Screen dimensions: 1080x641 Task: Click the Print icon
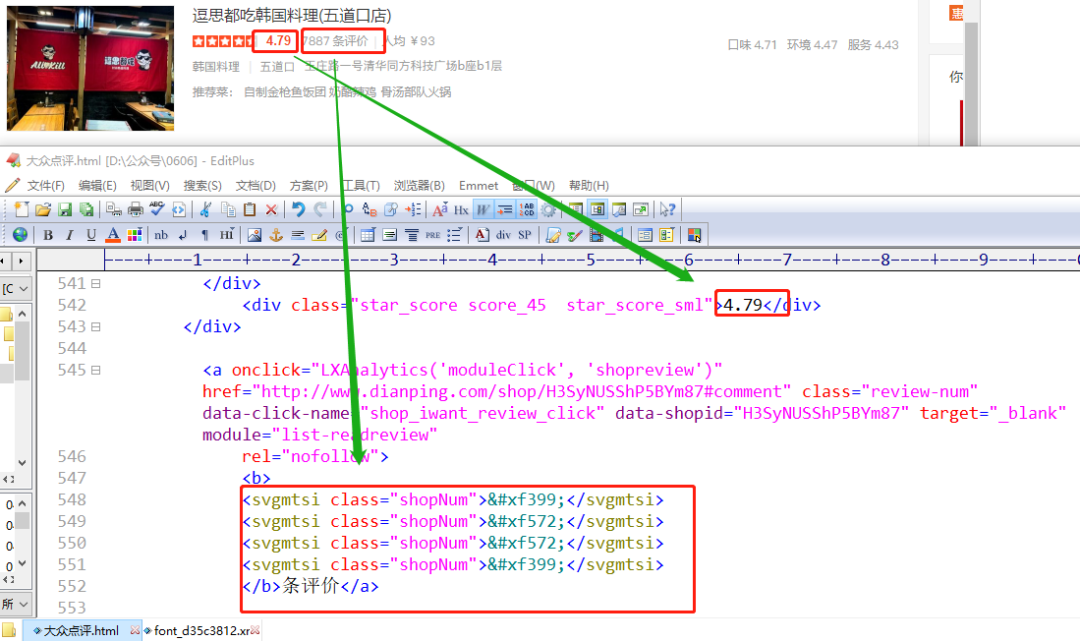(x=136, y=209)
